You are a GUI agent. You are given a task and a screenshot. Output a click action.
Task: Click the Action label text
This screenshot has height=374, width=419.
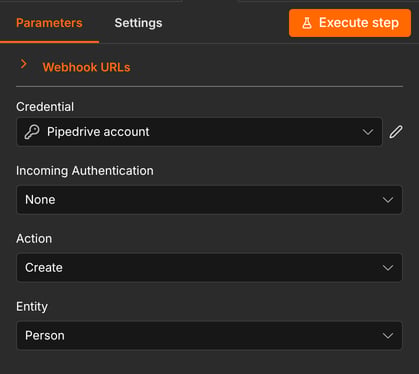(x=34, y=239)
